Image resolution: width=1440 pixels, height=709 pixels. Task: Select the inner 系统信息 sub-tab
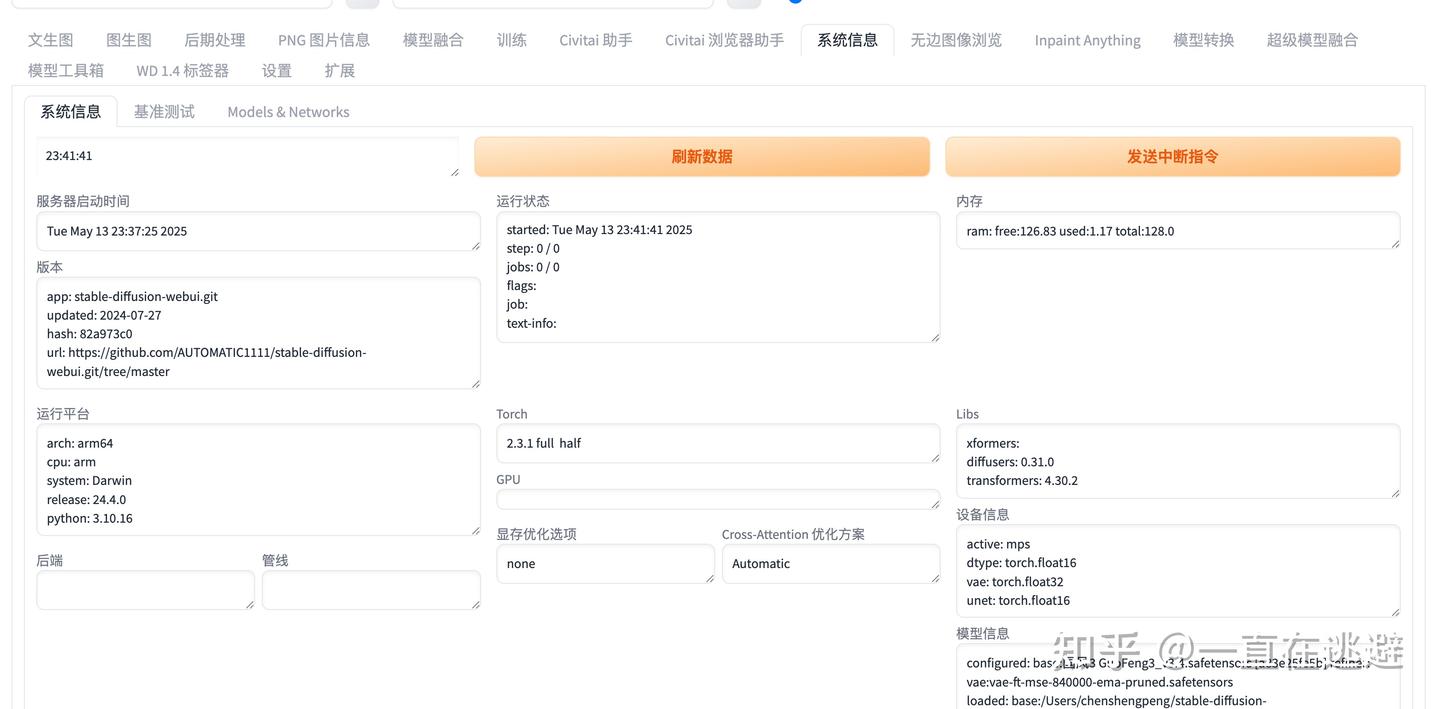(71, 112)
